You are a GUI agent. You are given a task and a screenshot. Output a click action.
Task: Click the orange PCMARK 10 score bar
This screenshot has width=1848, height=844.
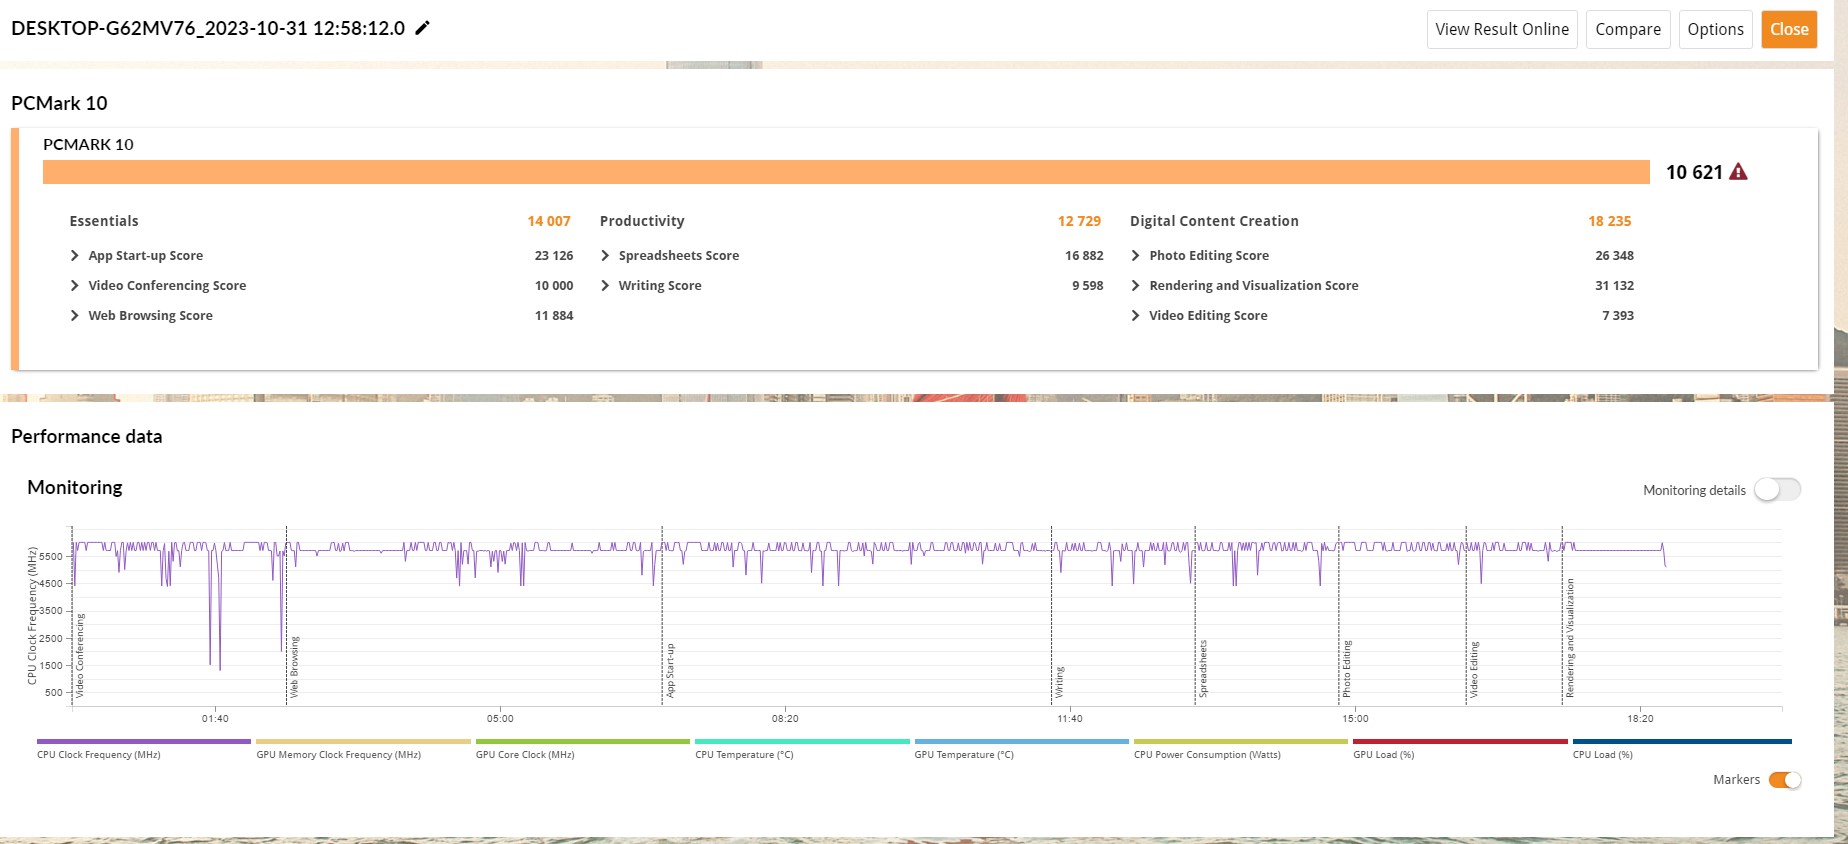[846, 172]
